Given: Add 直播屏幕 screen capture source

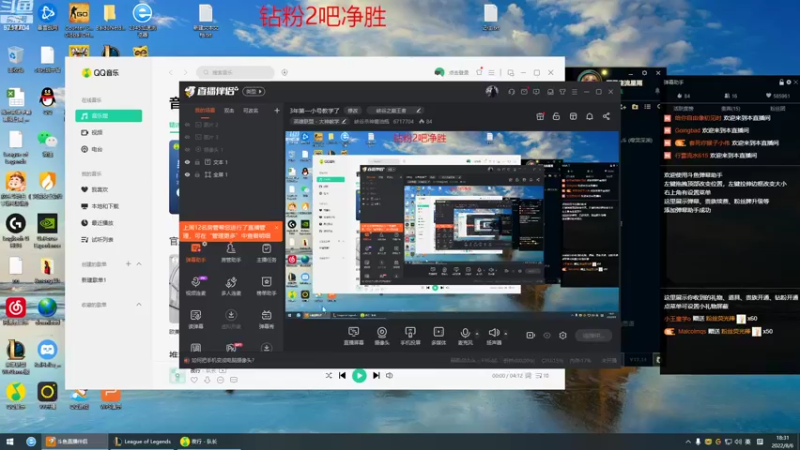Looking at the screenshot, I should tap(353, 336).
